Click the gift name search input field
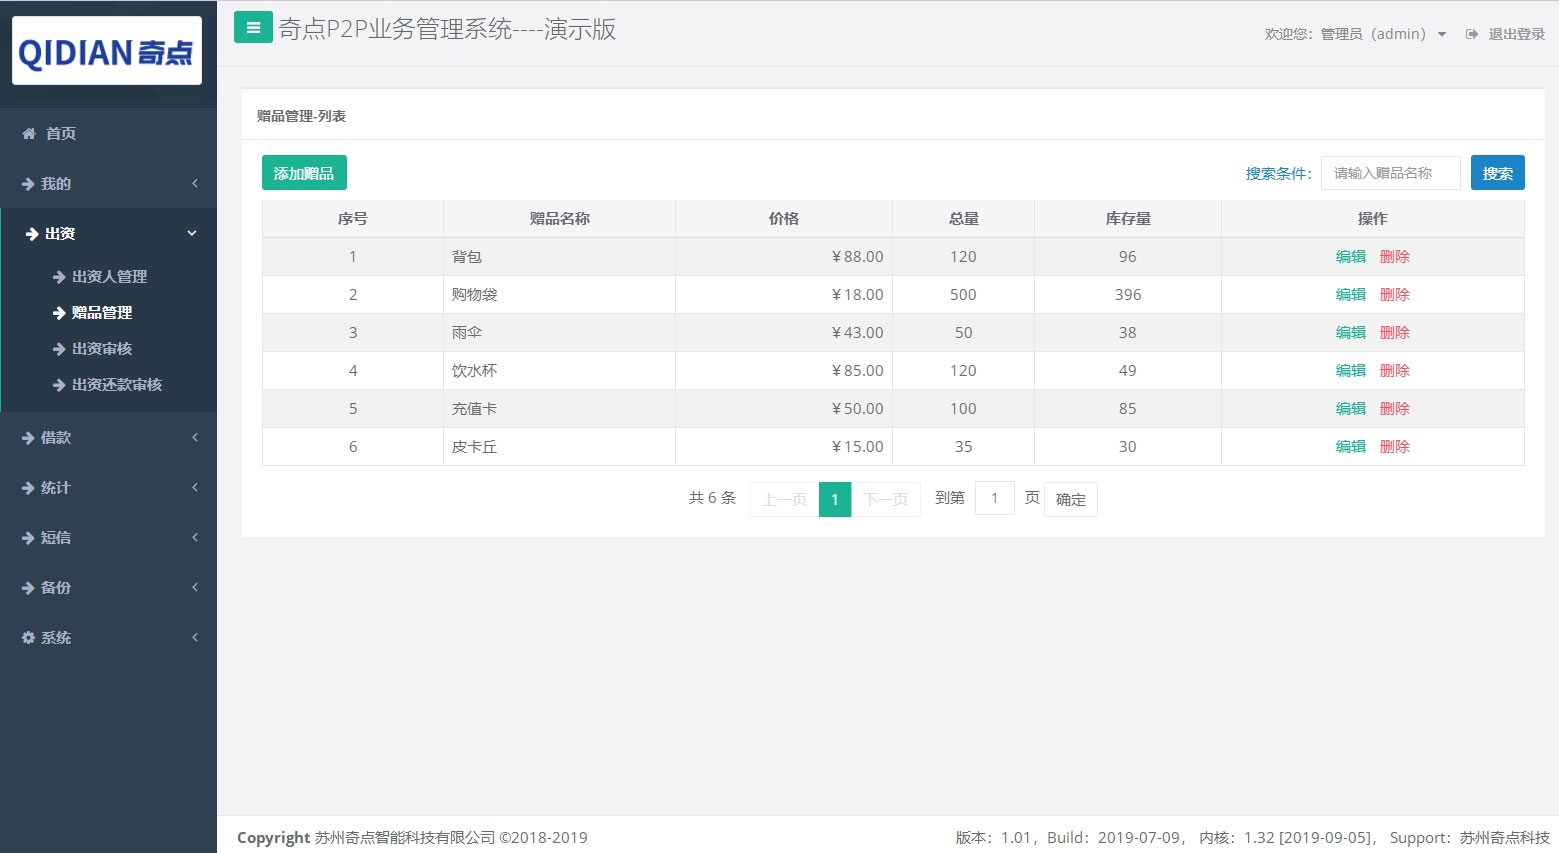1559x853 pixels. click(1390, 172)
